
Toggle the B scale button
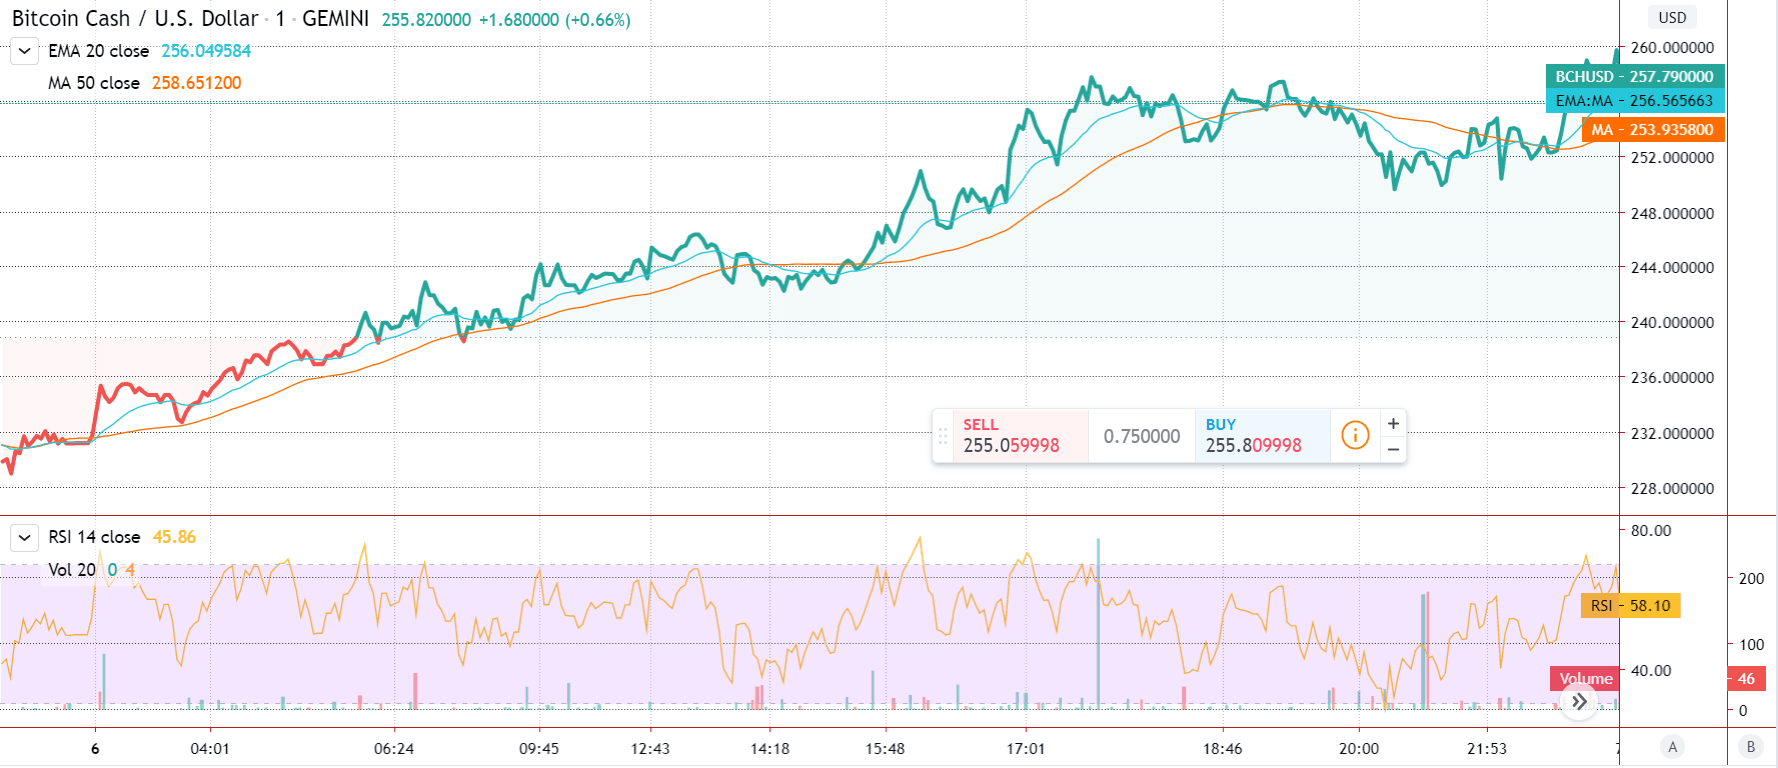(1750, 746)
